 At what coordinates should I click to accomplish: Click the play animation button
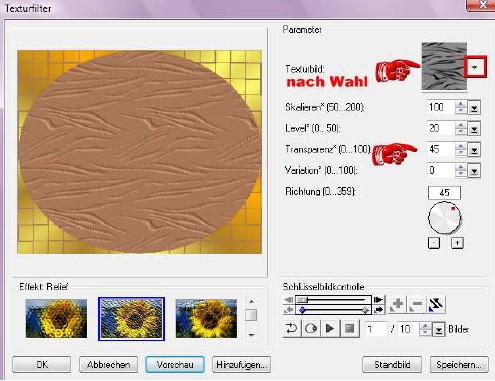click(x=330, y=329)
